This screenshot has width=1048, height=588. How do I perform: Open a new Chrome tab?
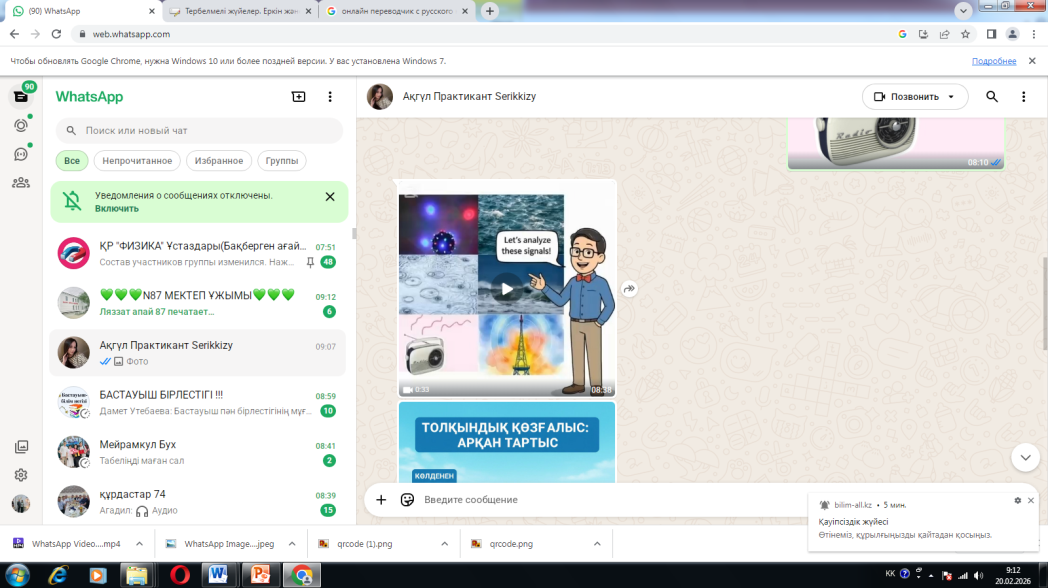point(490,11)
